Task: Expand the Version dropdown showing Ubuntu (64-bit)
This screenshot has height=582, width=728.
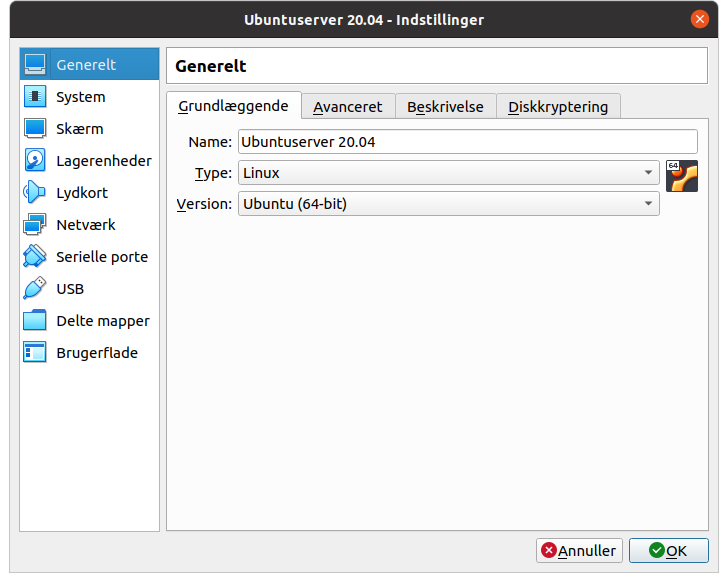Action: [x=448, y=204]
